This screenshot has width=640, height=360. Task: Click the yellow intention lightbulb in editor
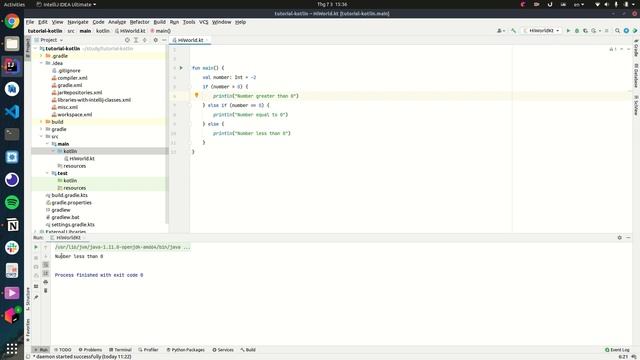(x=196, y=95)
